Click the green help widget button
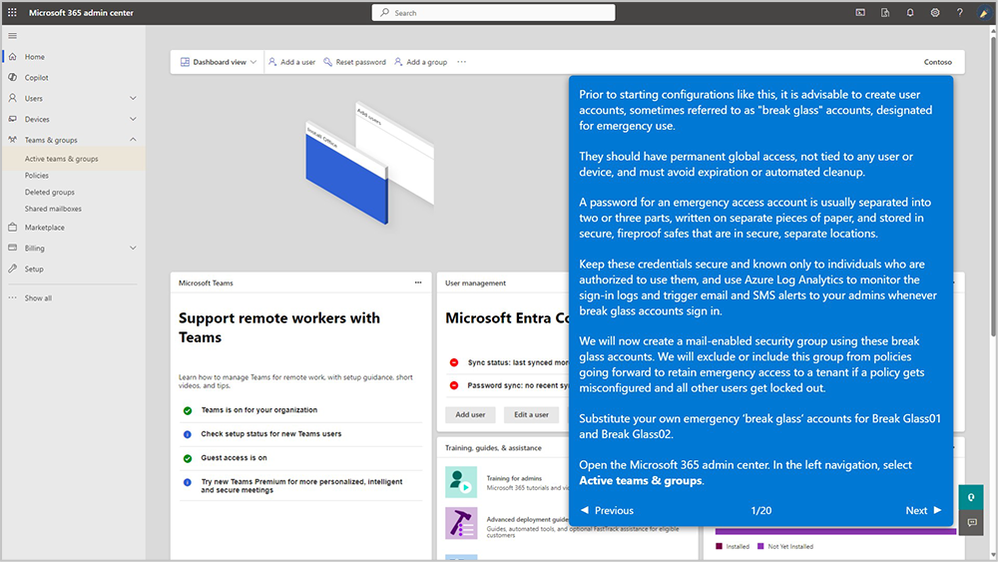The height and width of the screenshot is (562, 998). (971, 497)
